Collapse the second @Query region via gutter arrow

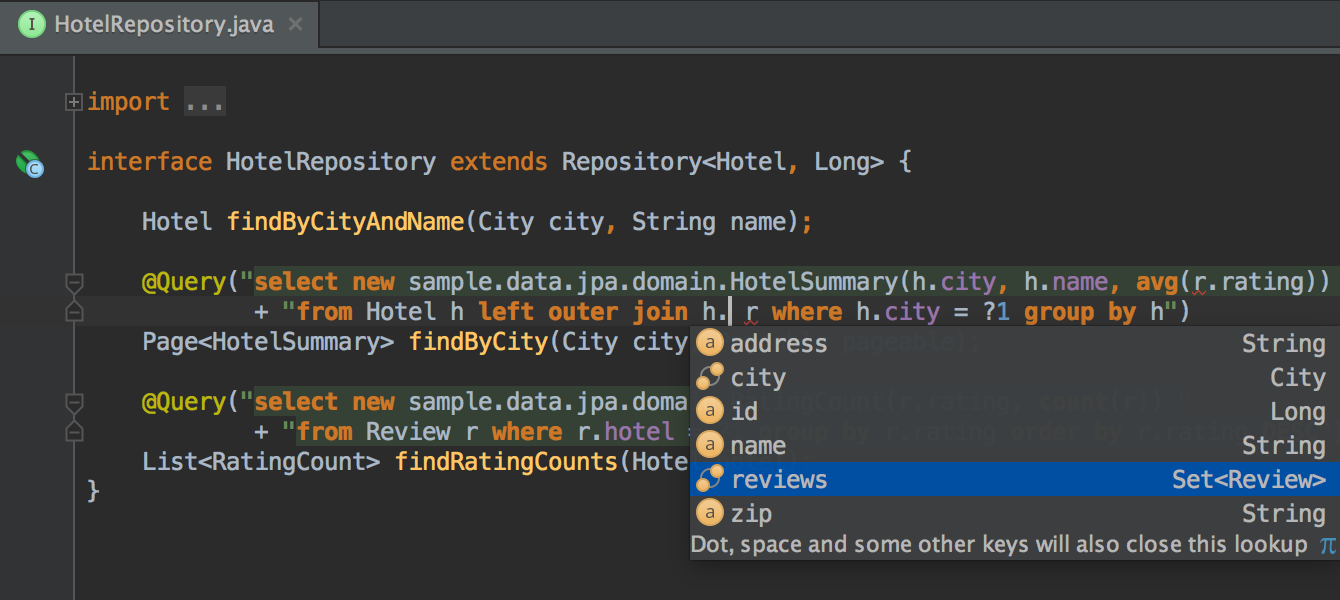point(72,402)
